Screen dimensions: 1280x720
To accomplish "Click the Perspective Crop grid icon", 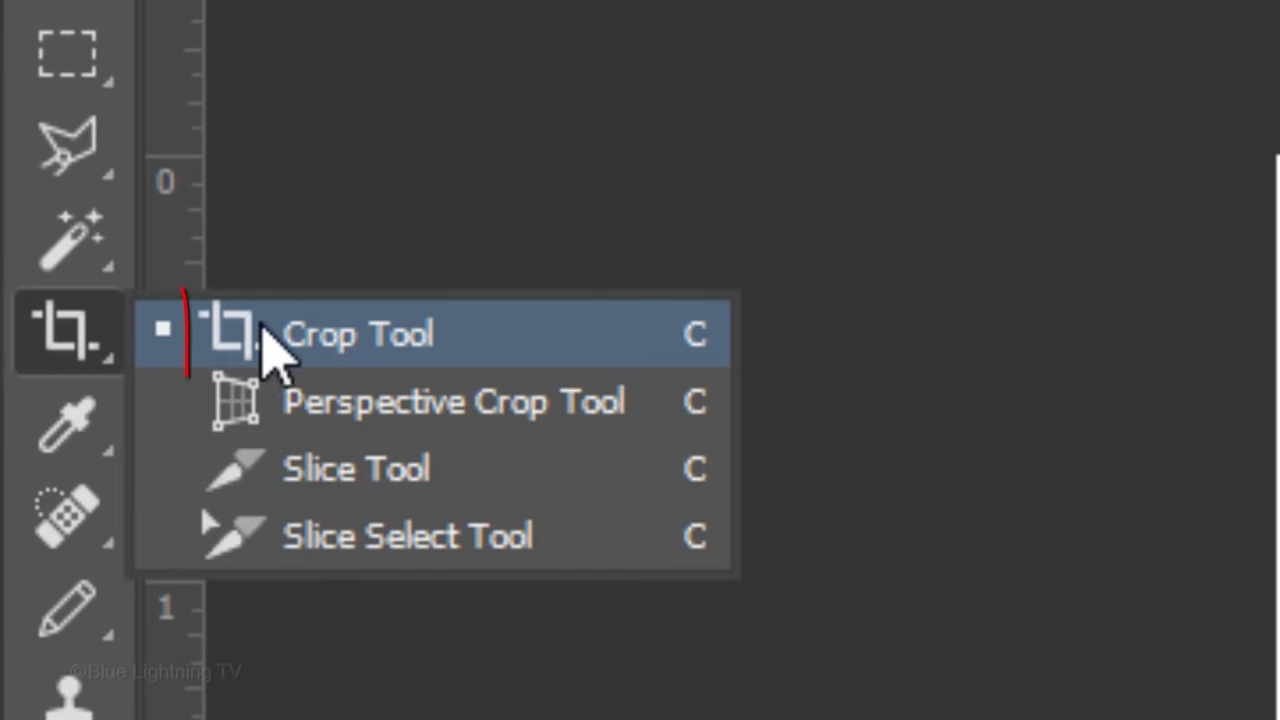I will pyautogui.click(x=236, y=402).
